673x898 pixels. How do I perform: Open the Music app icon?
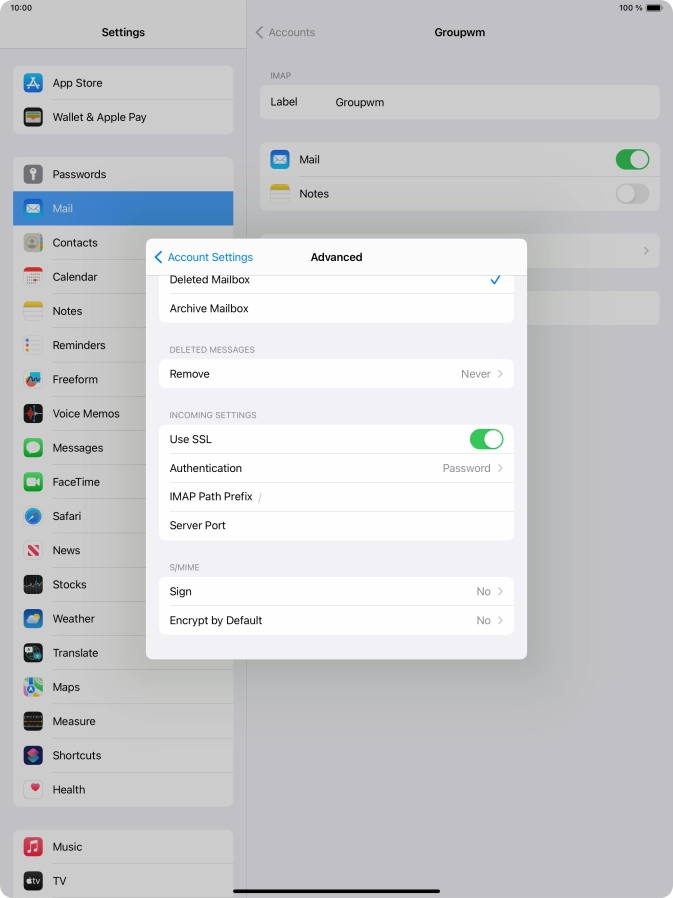(x=34, y=846)
